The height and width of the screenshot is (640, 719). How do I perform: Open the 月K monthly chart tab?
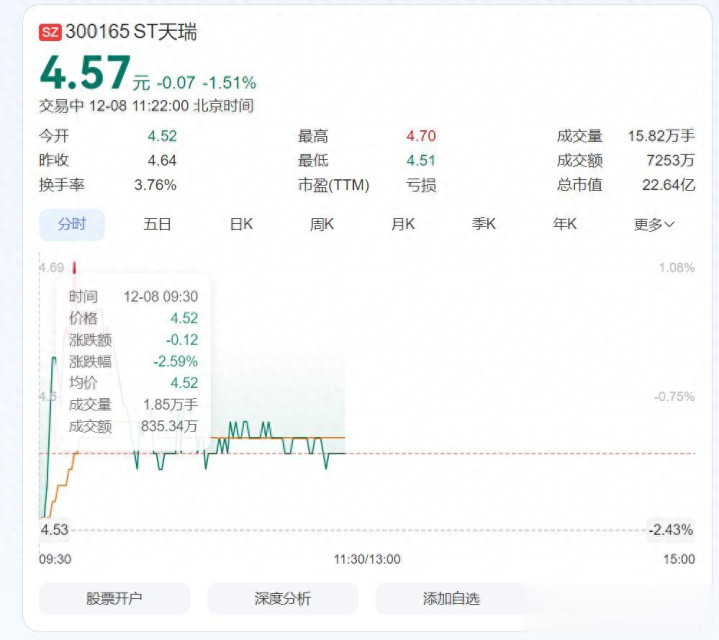click(403, 224)
